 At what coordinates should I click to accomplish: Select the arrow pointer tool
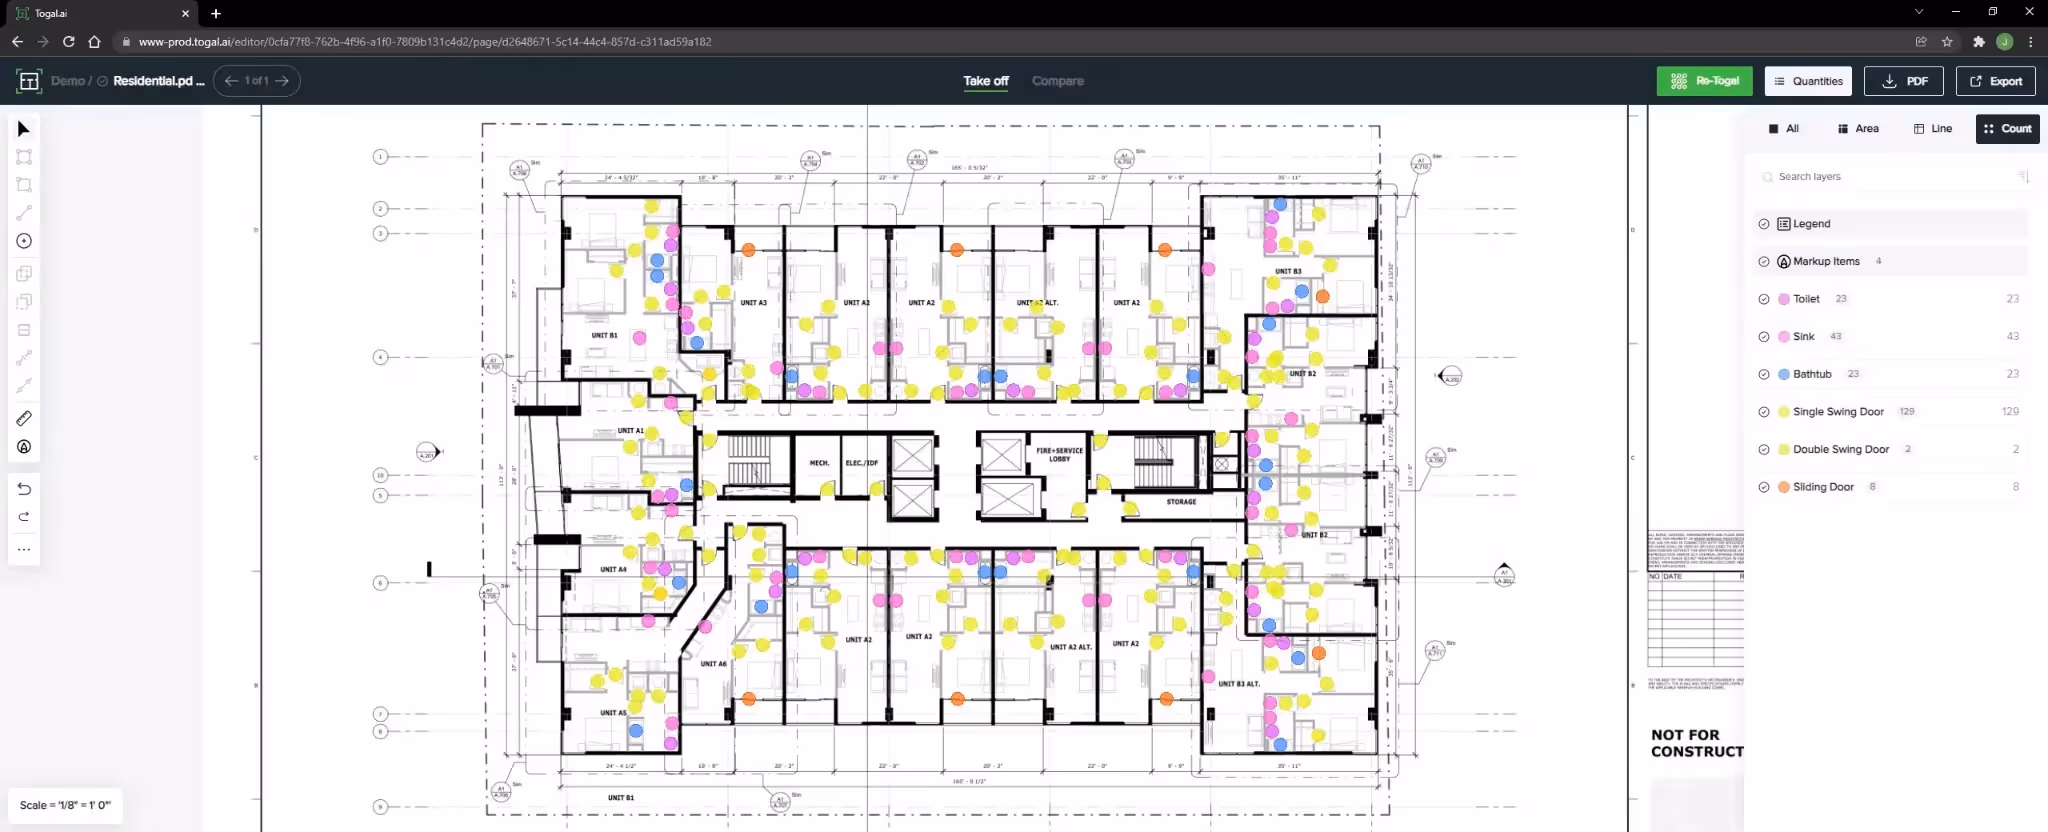(x=24, y=129)
